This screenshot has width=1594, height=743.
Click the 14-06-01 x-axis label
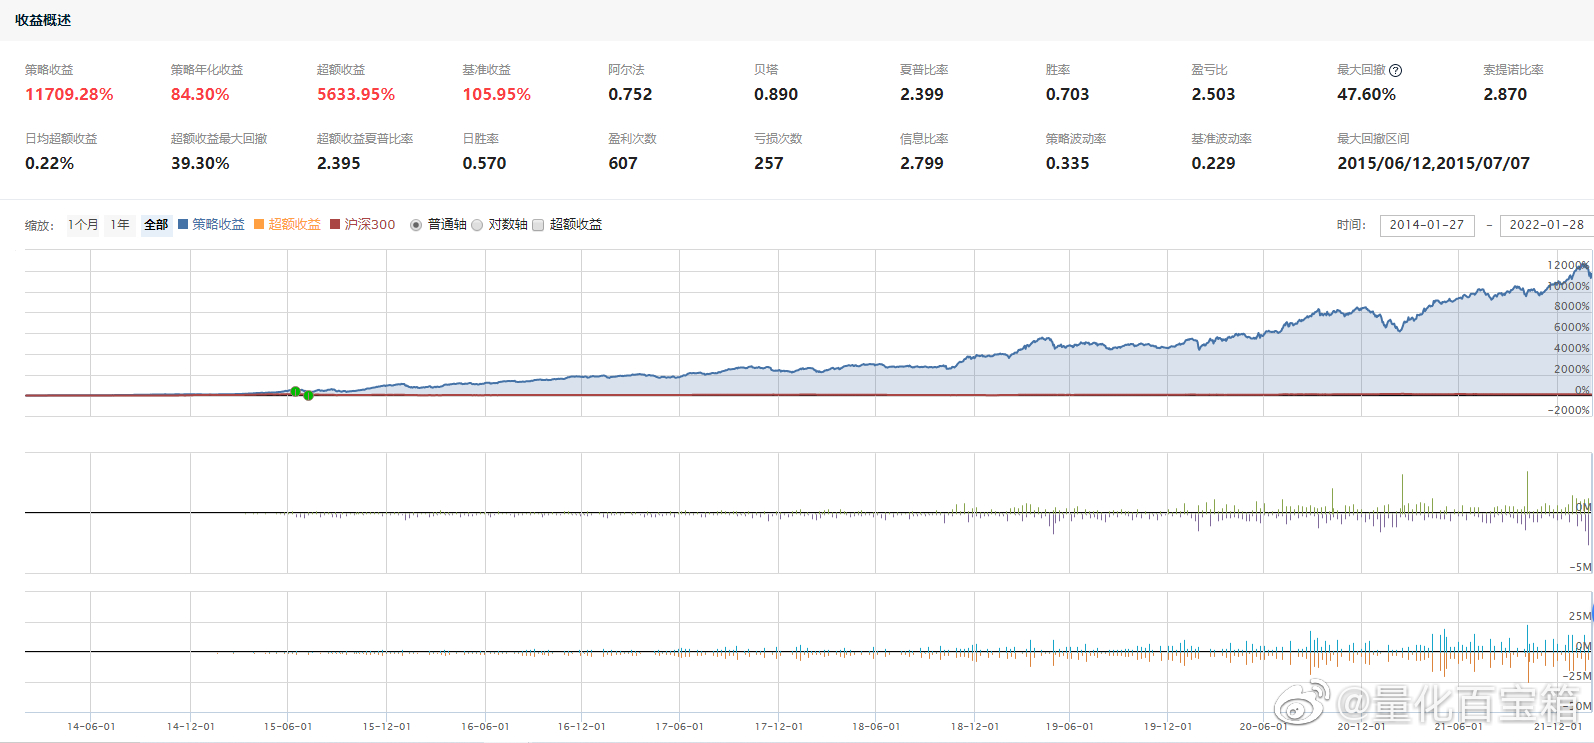(x=91, y=727)
